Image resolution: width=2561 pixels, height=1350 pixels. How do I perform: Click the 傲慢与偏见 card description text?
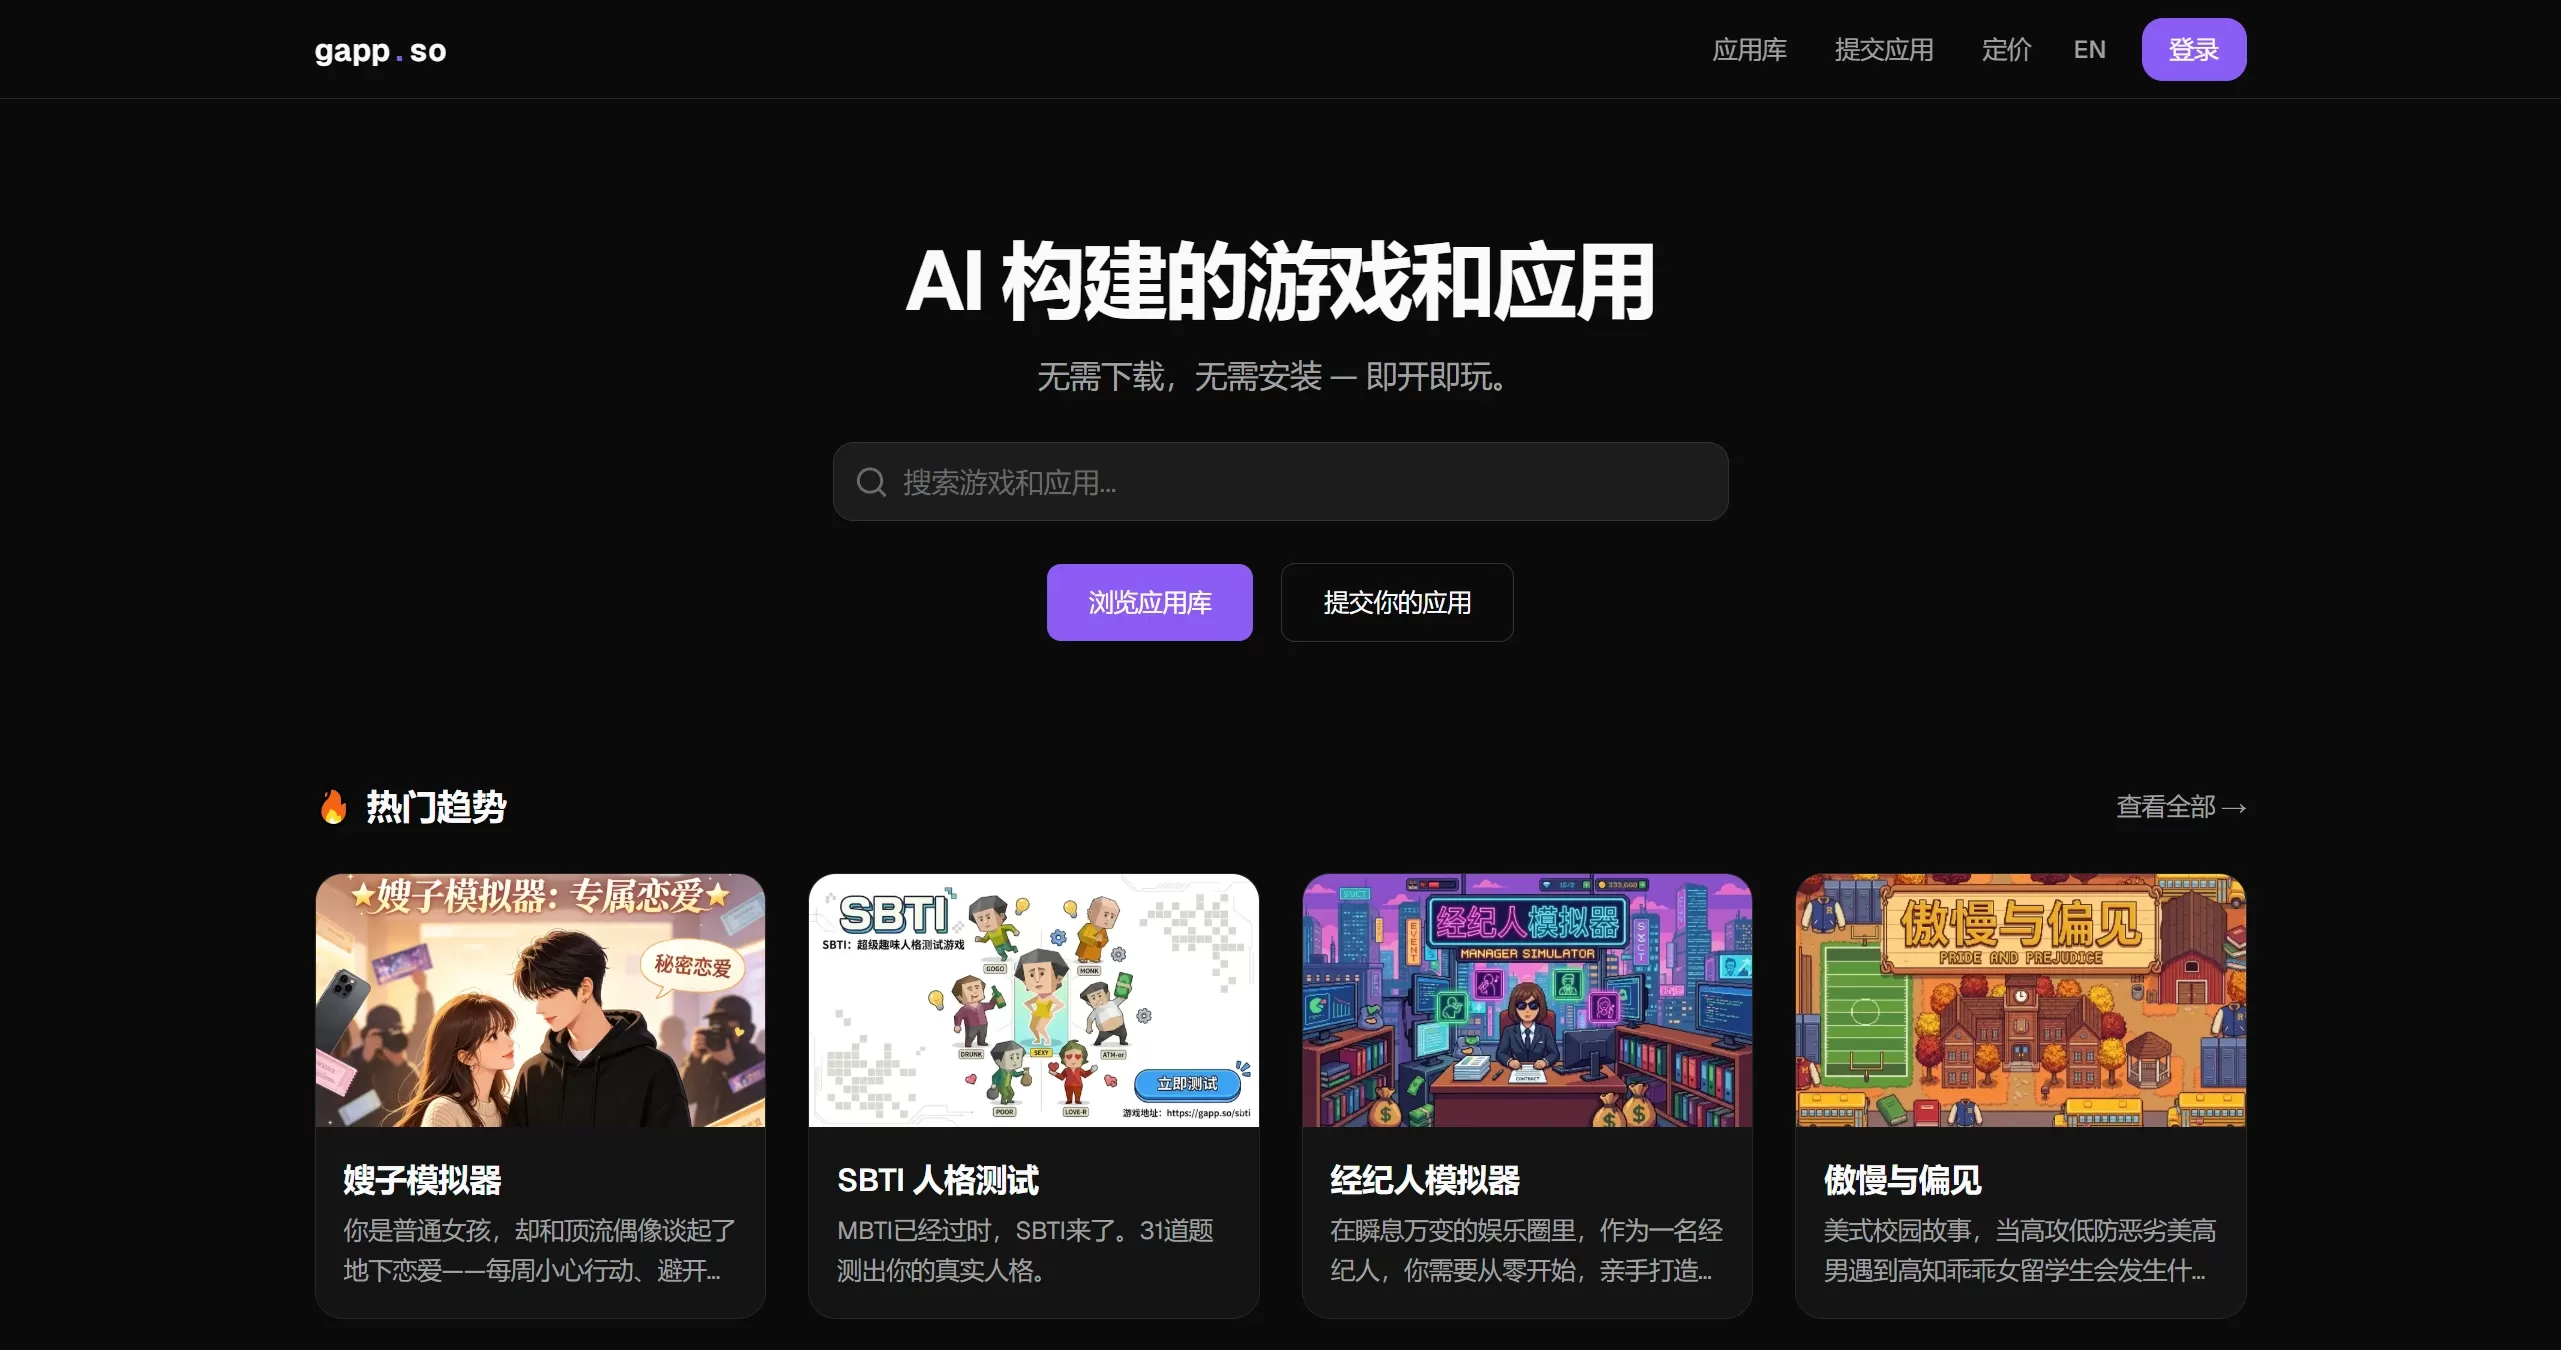pos(2018,1250)
